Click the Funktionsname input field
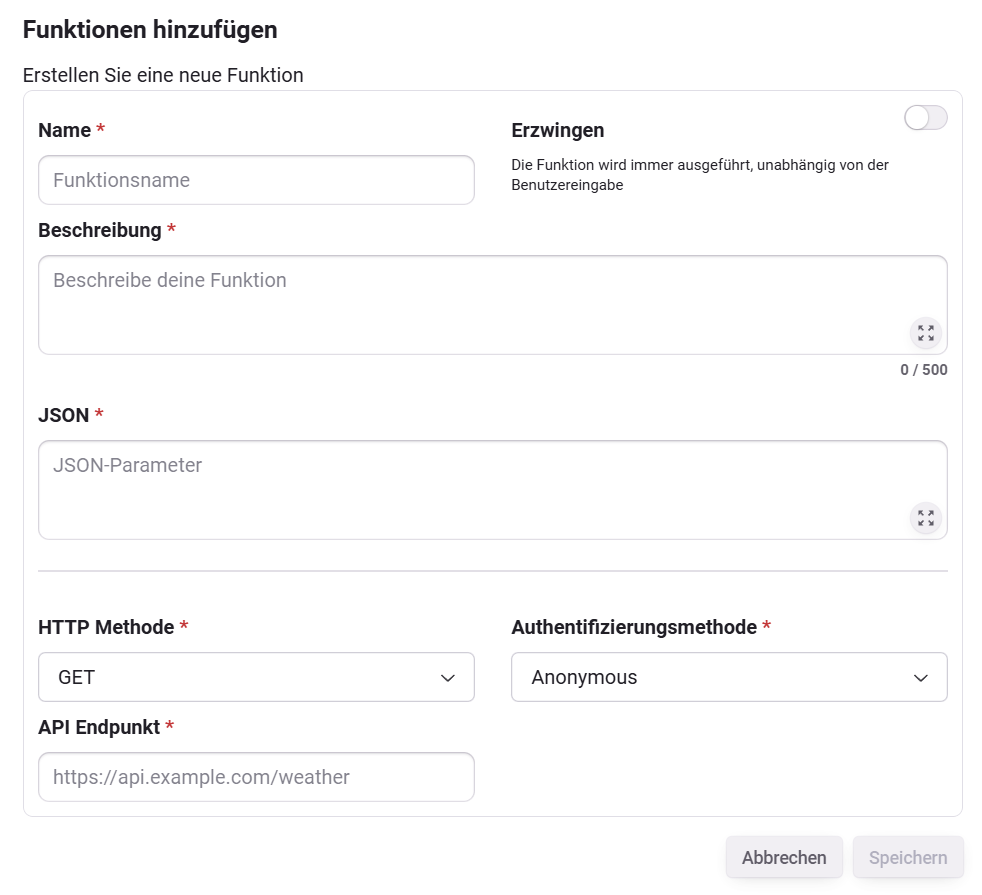The height and width of the screenshot is (895, 982). pos(256,179)
